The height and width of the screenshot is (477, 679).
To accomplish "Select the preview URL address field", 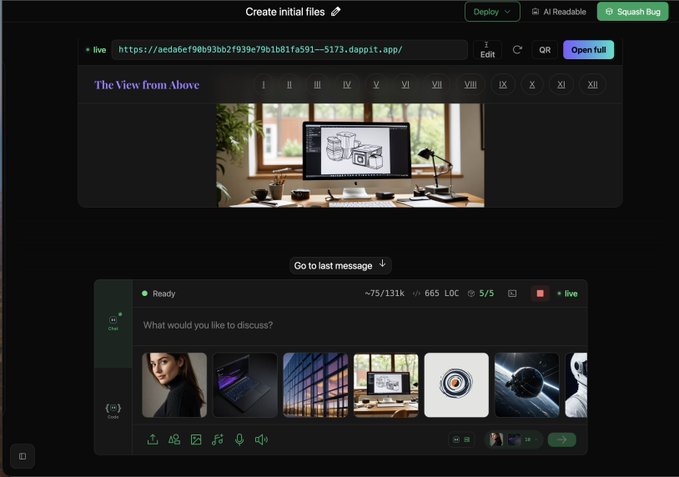I will point(289,50).
